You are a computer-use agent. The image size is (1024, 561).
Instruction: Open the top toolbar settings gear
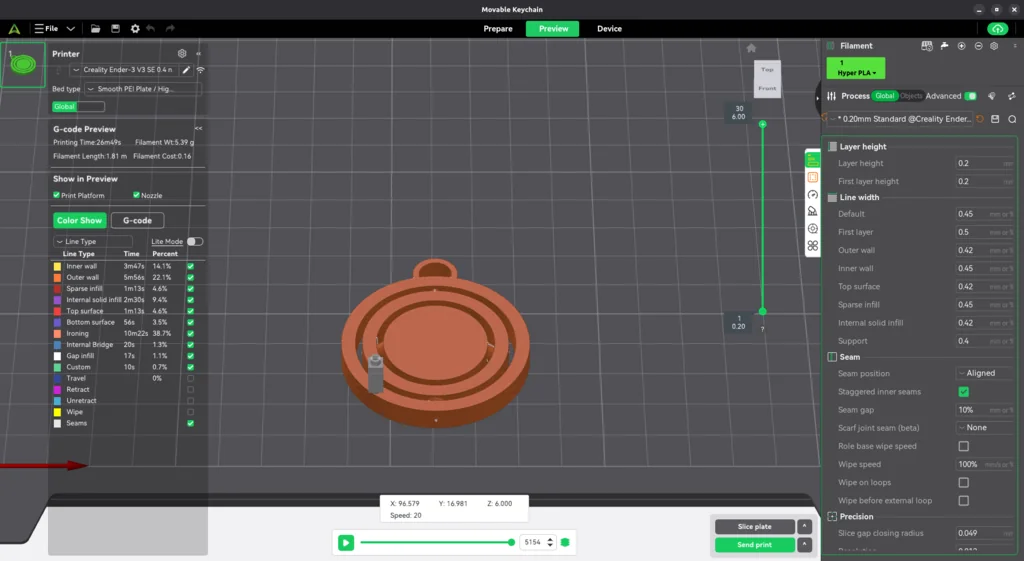[135, 29]
